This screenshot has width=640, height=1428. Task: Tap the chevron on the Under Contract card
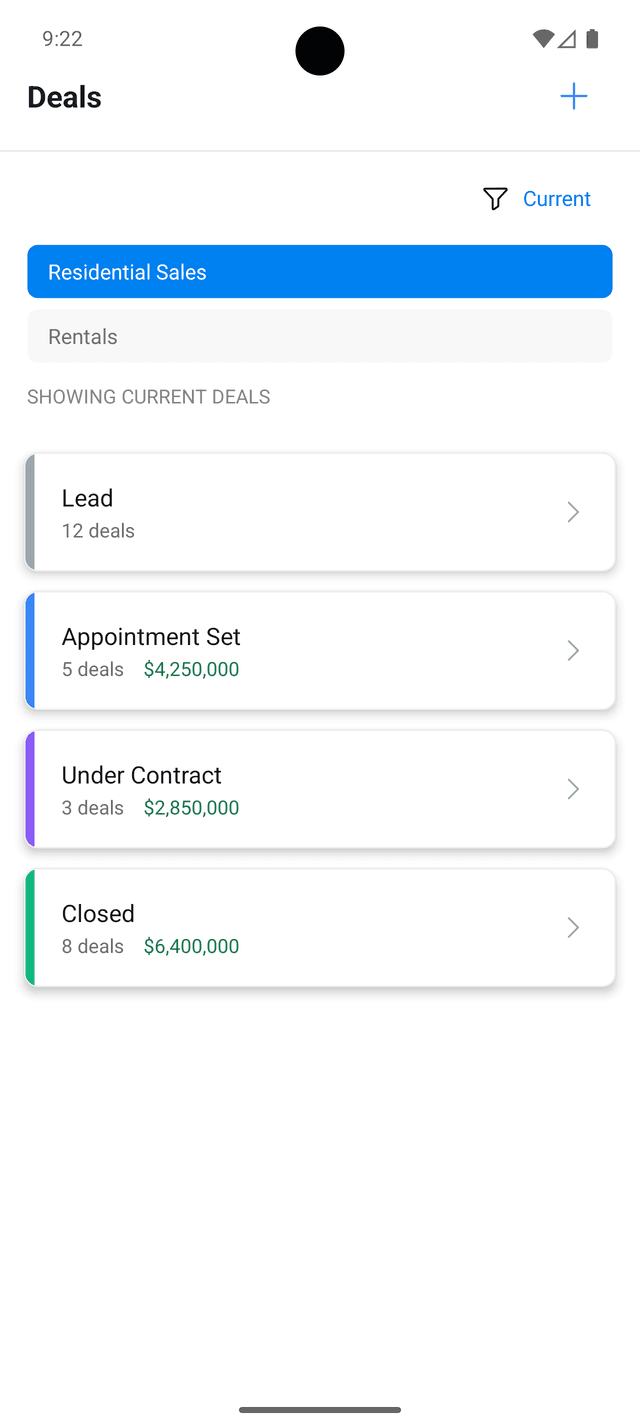[573, 789]
